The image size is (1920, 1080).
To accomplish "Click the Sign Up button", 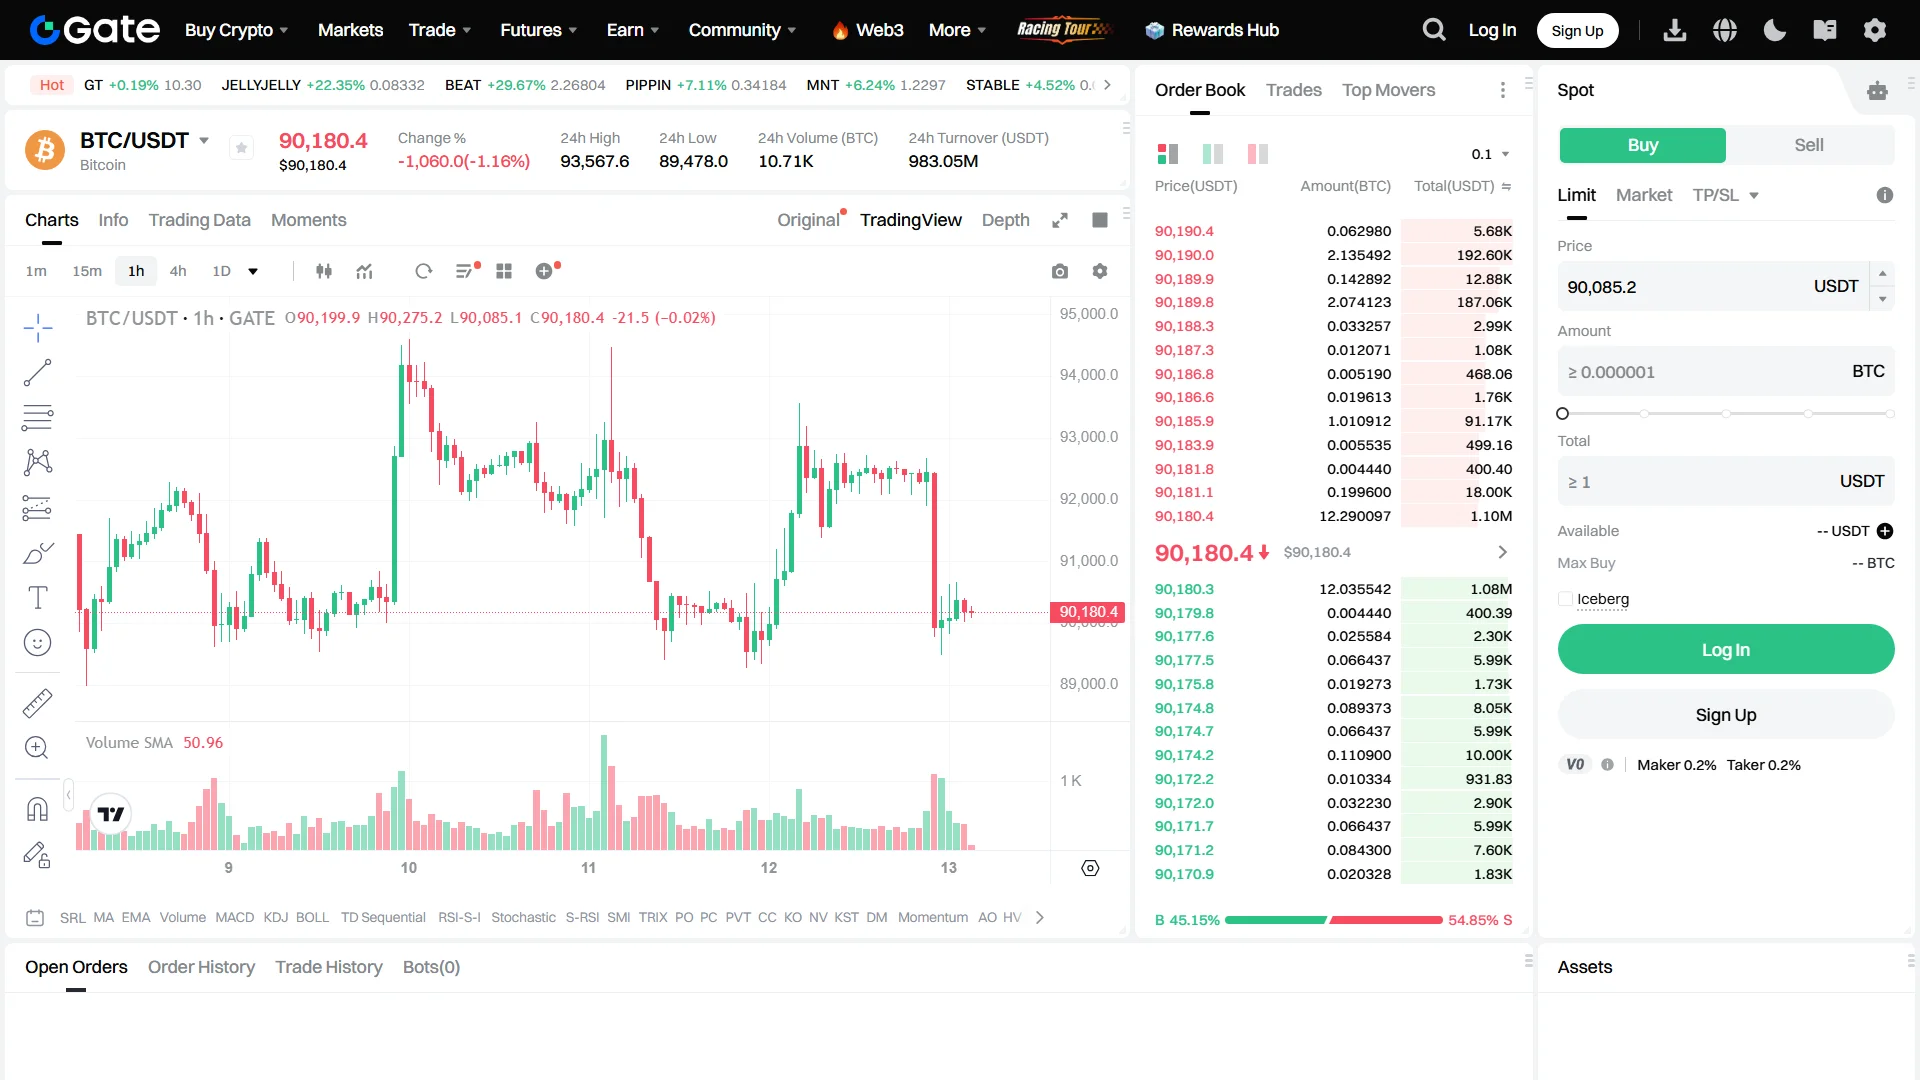I will pos(1577,30).
